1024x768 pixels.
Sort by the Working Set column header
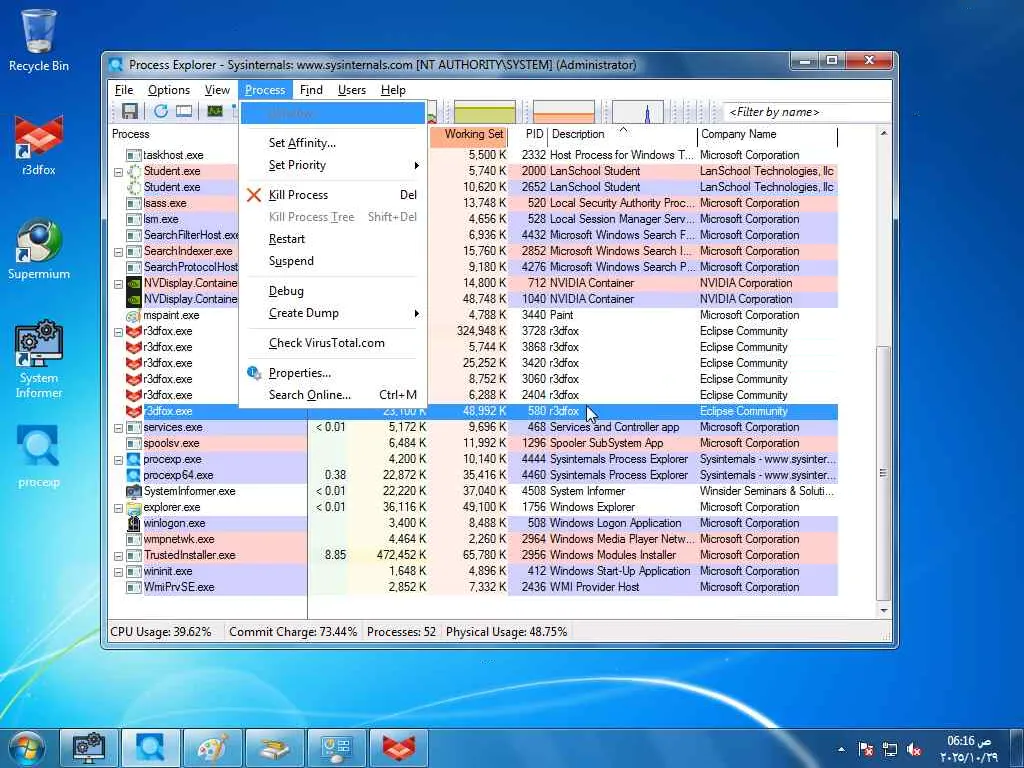[468, 135]
